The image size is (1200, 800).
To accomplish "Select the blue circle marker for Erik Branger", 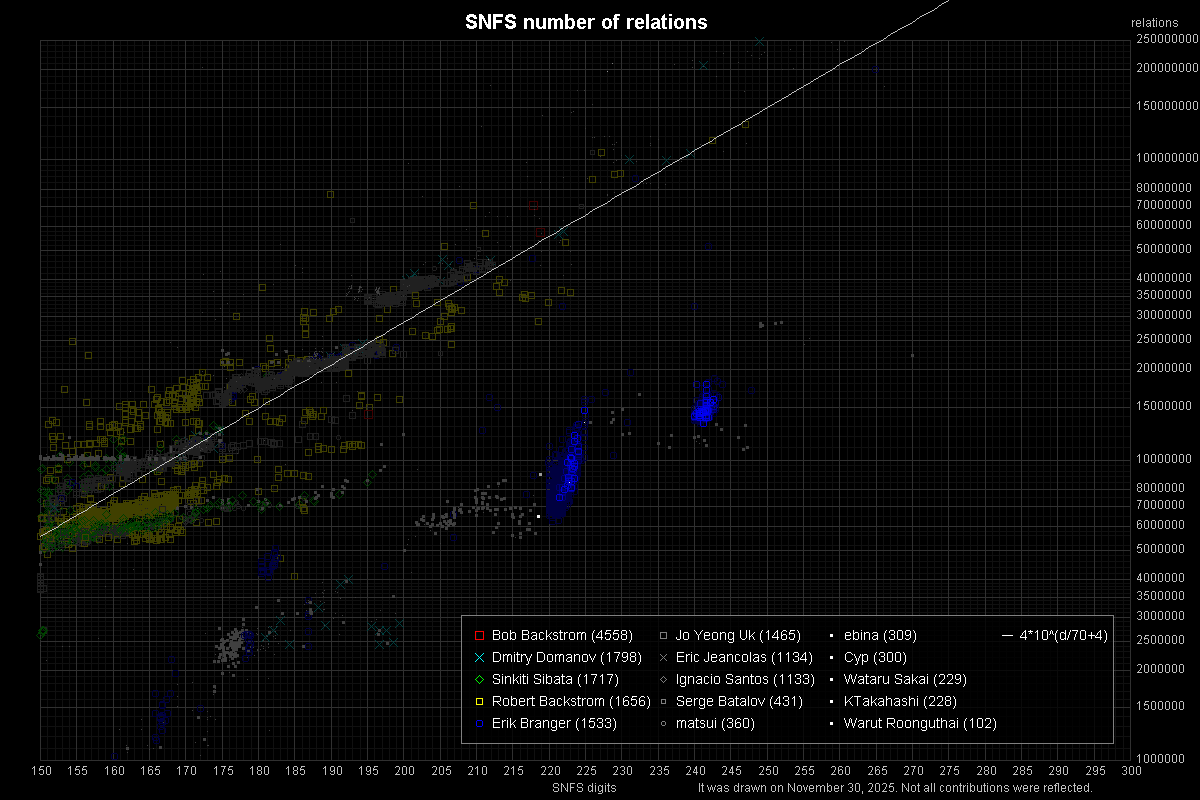I will click(479, 723).
